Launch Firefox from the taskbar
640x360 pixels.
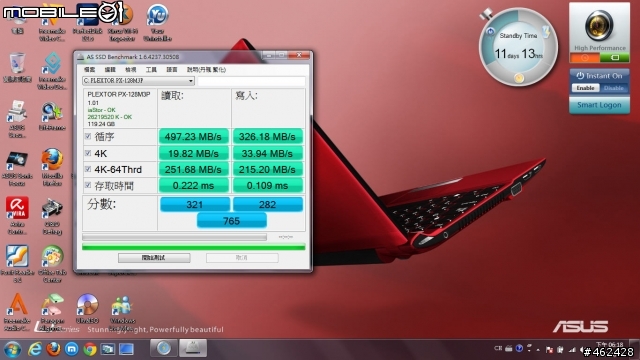point(53,349)
